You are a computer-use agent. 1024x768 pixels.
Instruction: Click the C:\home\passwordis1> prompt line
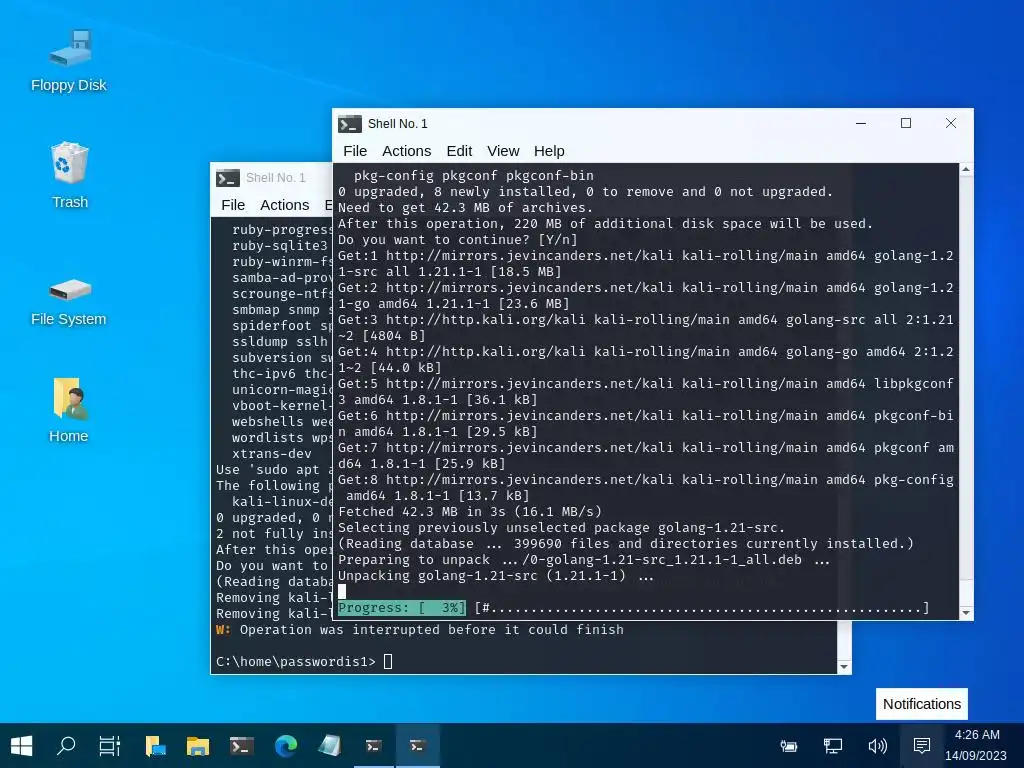coord(296,662)
